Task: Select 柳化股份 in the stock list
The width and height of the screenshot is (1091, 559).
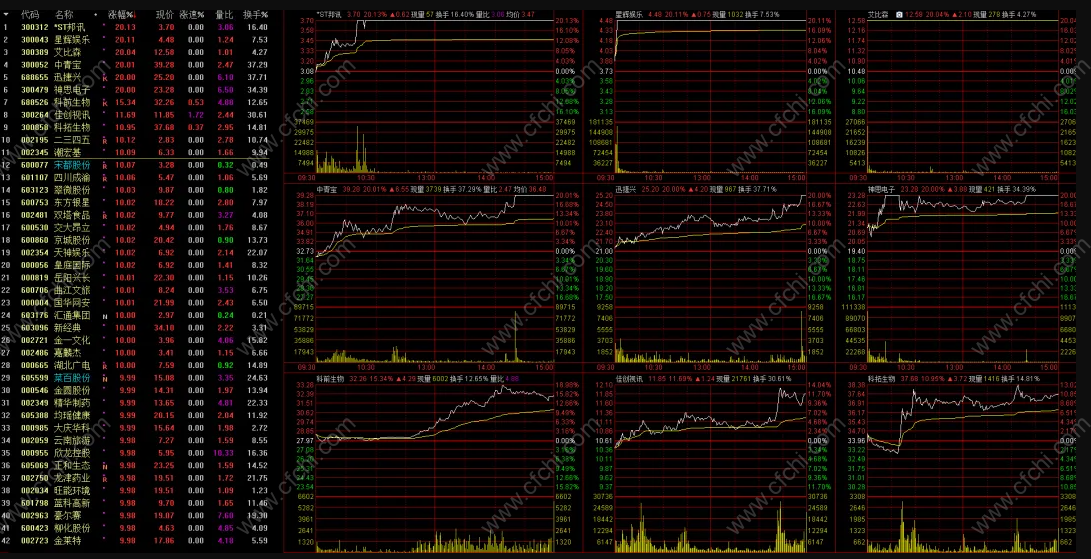Action: point(72,528)
